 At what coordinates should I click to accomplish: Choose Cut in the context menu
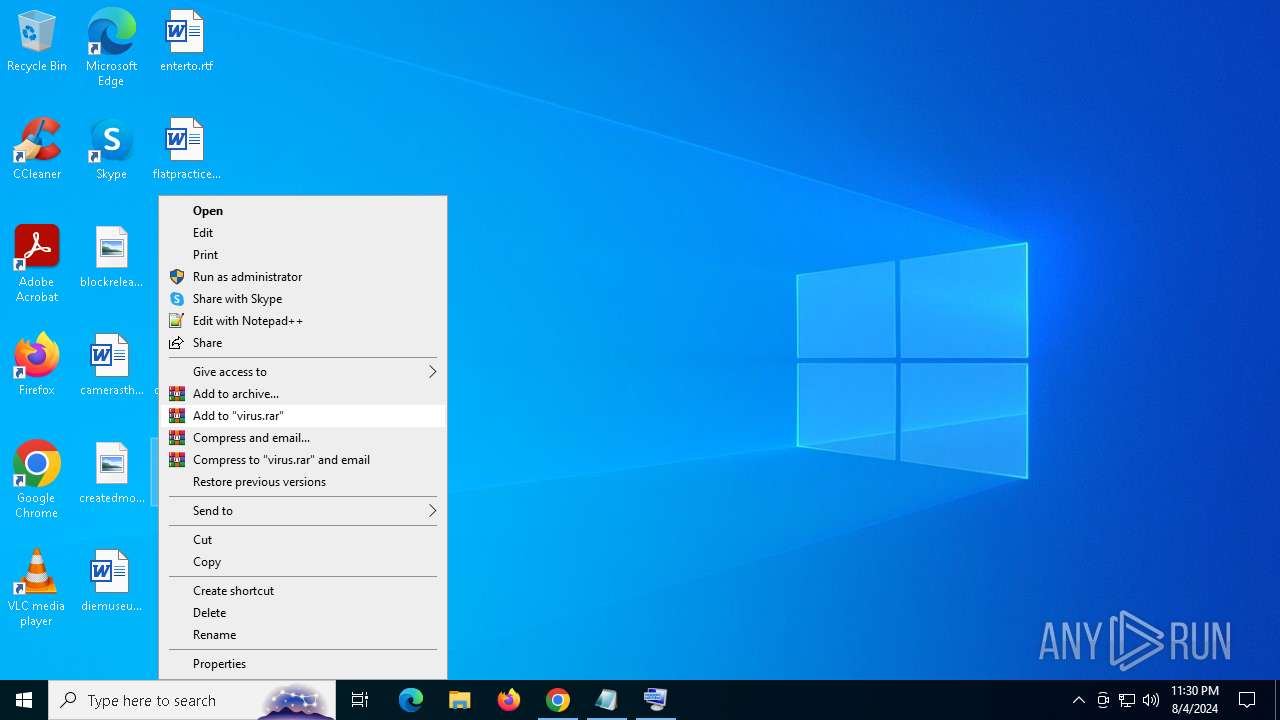click(x=303, y=539)
